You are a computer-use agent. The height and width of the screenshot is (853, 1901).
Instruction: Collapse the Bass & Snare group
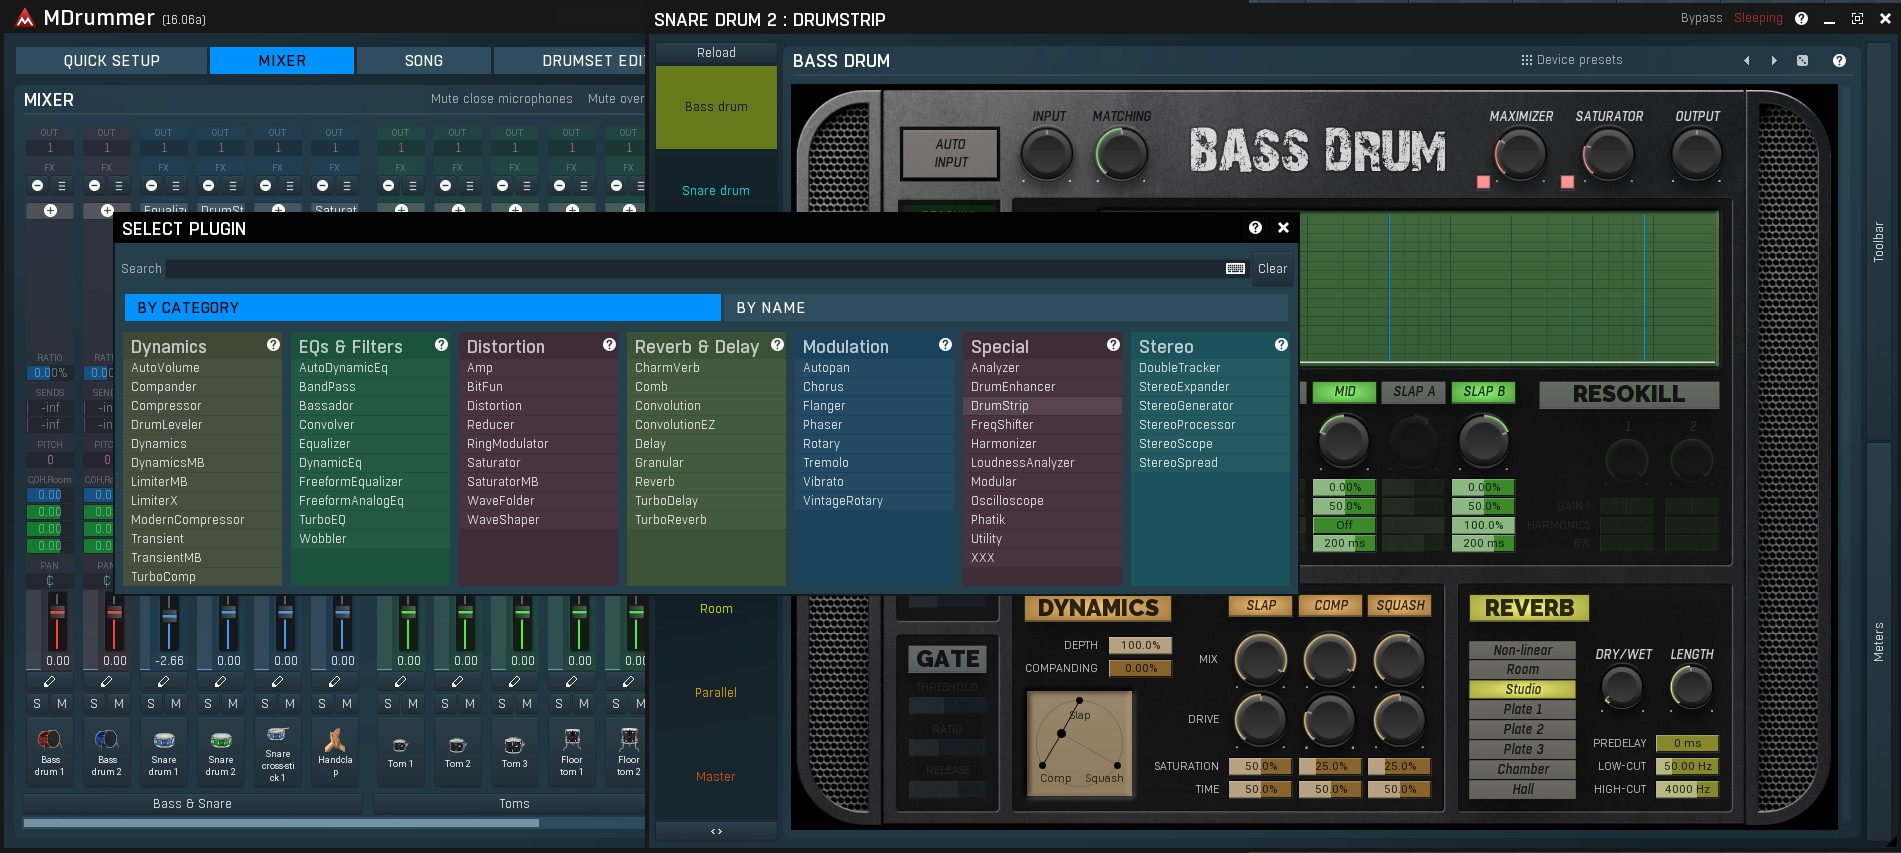coord(192,804)
